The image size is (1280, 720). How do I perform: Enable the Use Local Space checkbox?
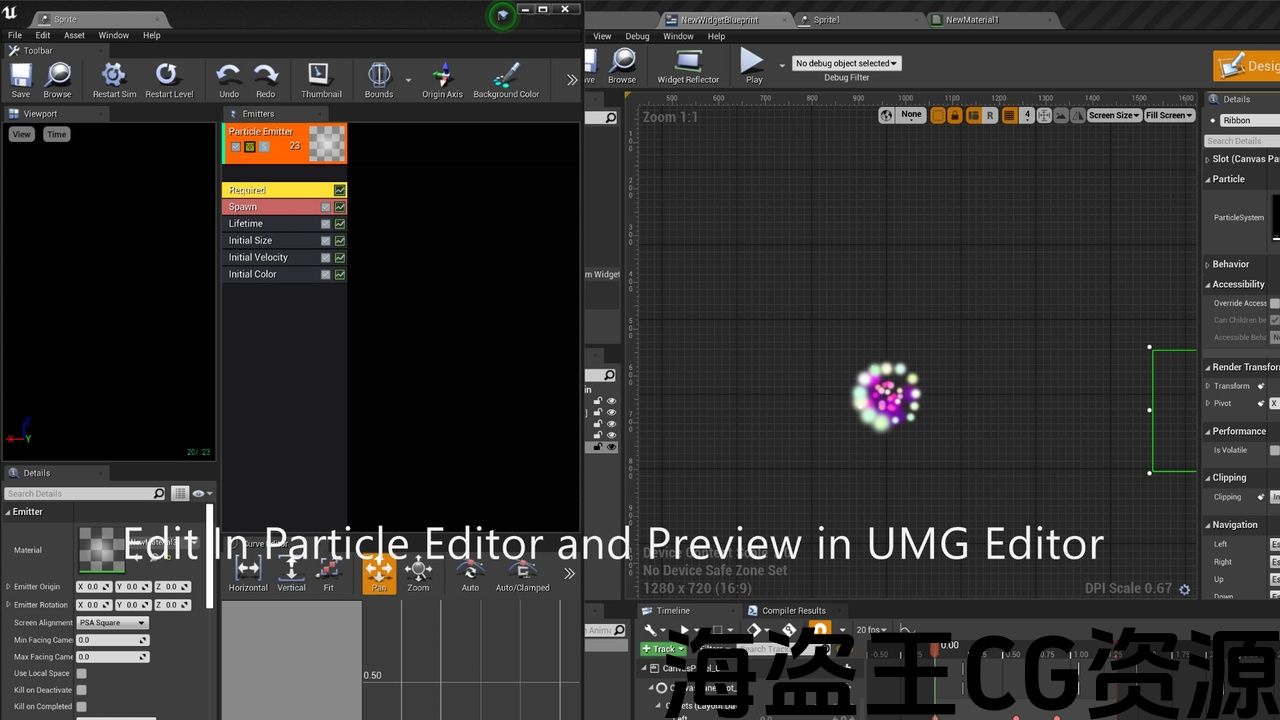click(x=82, y=673)
